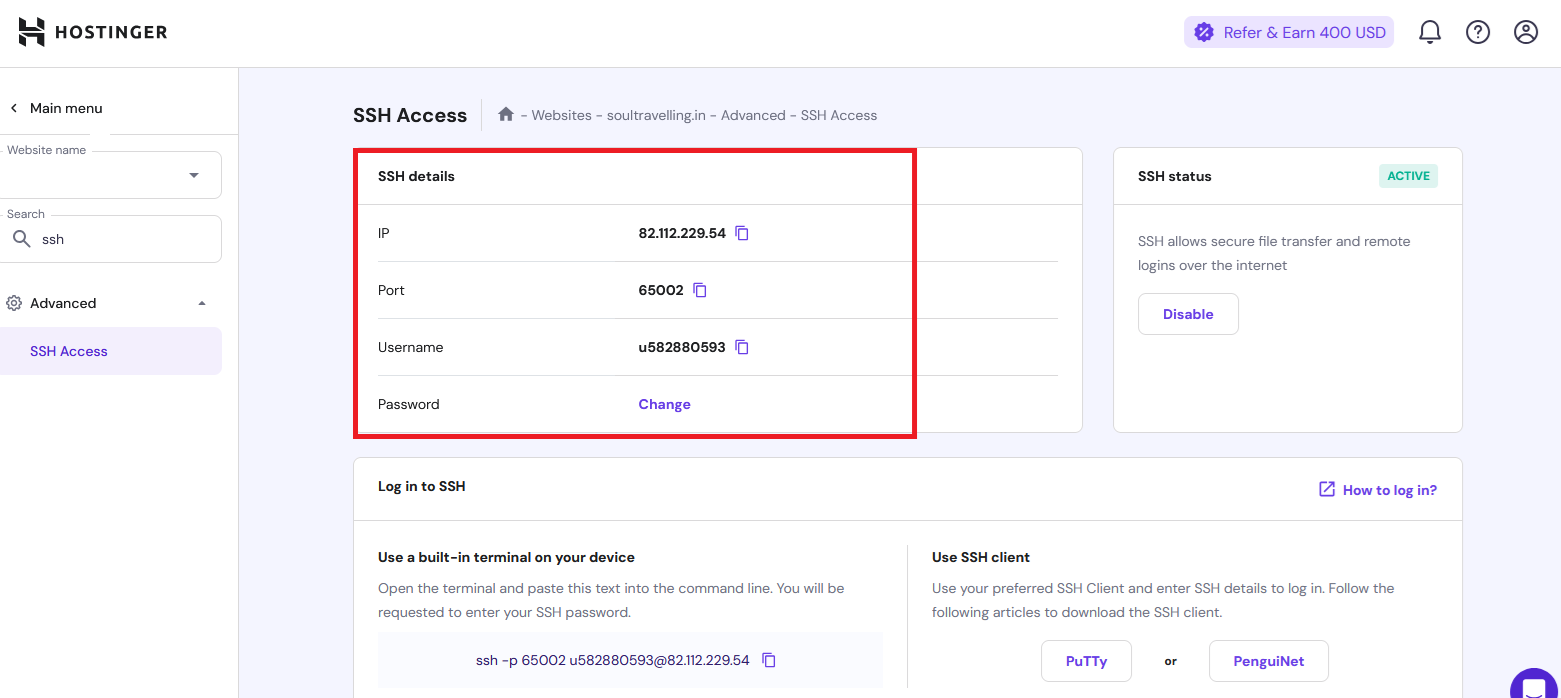Copy the ssh terminal command
Image resolution: width=1561 pixels, height=698 pixels.
(x=769, y=660)
